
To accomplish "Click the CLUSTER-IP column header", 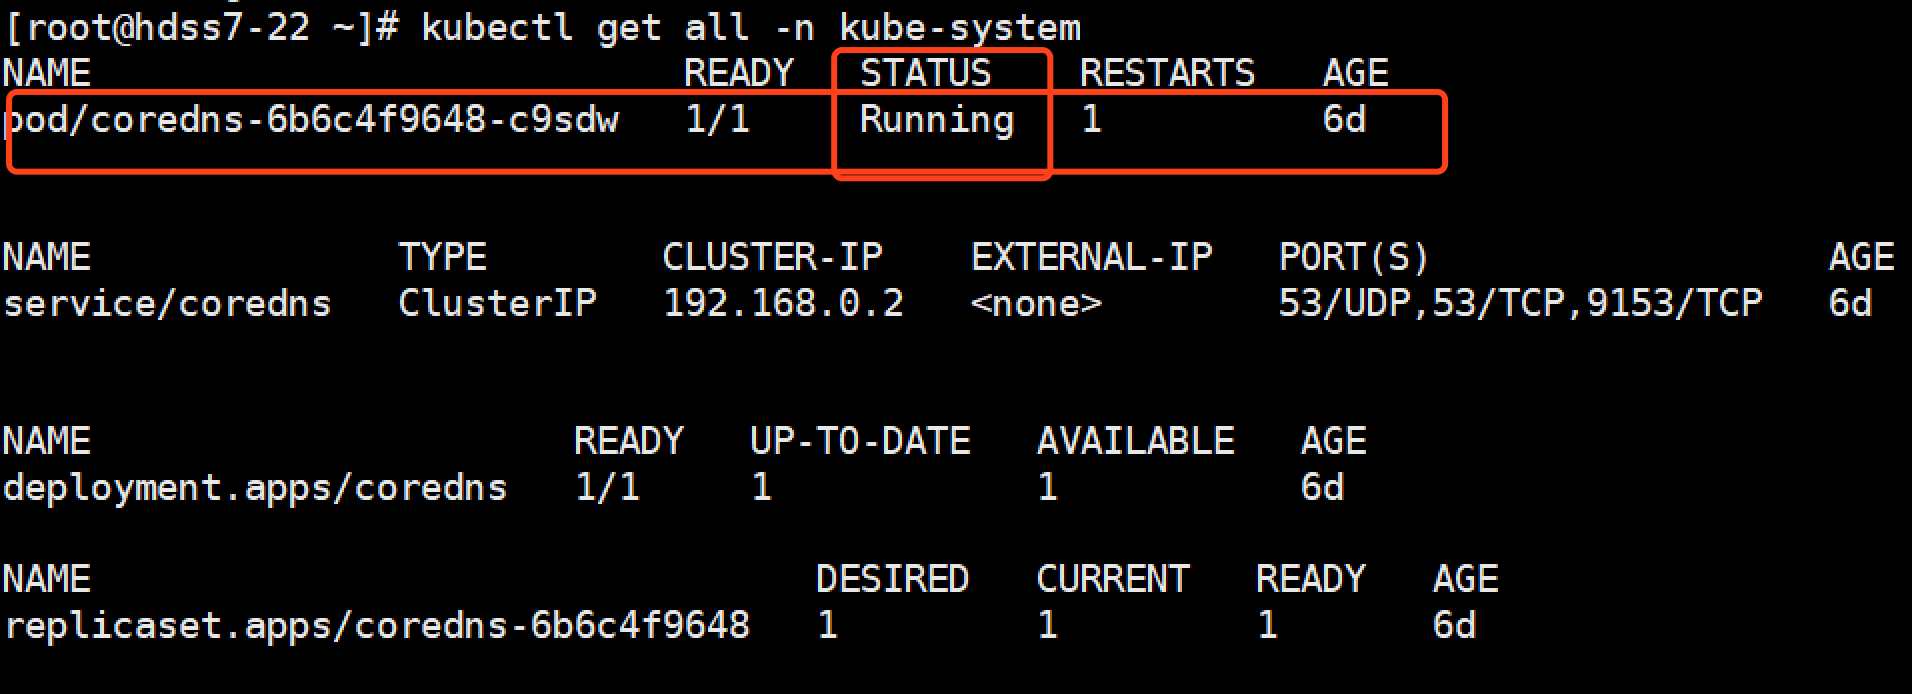I will tap(772, 257).
